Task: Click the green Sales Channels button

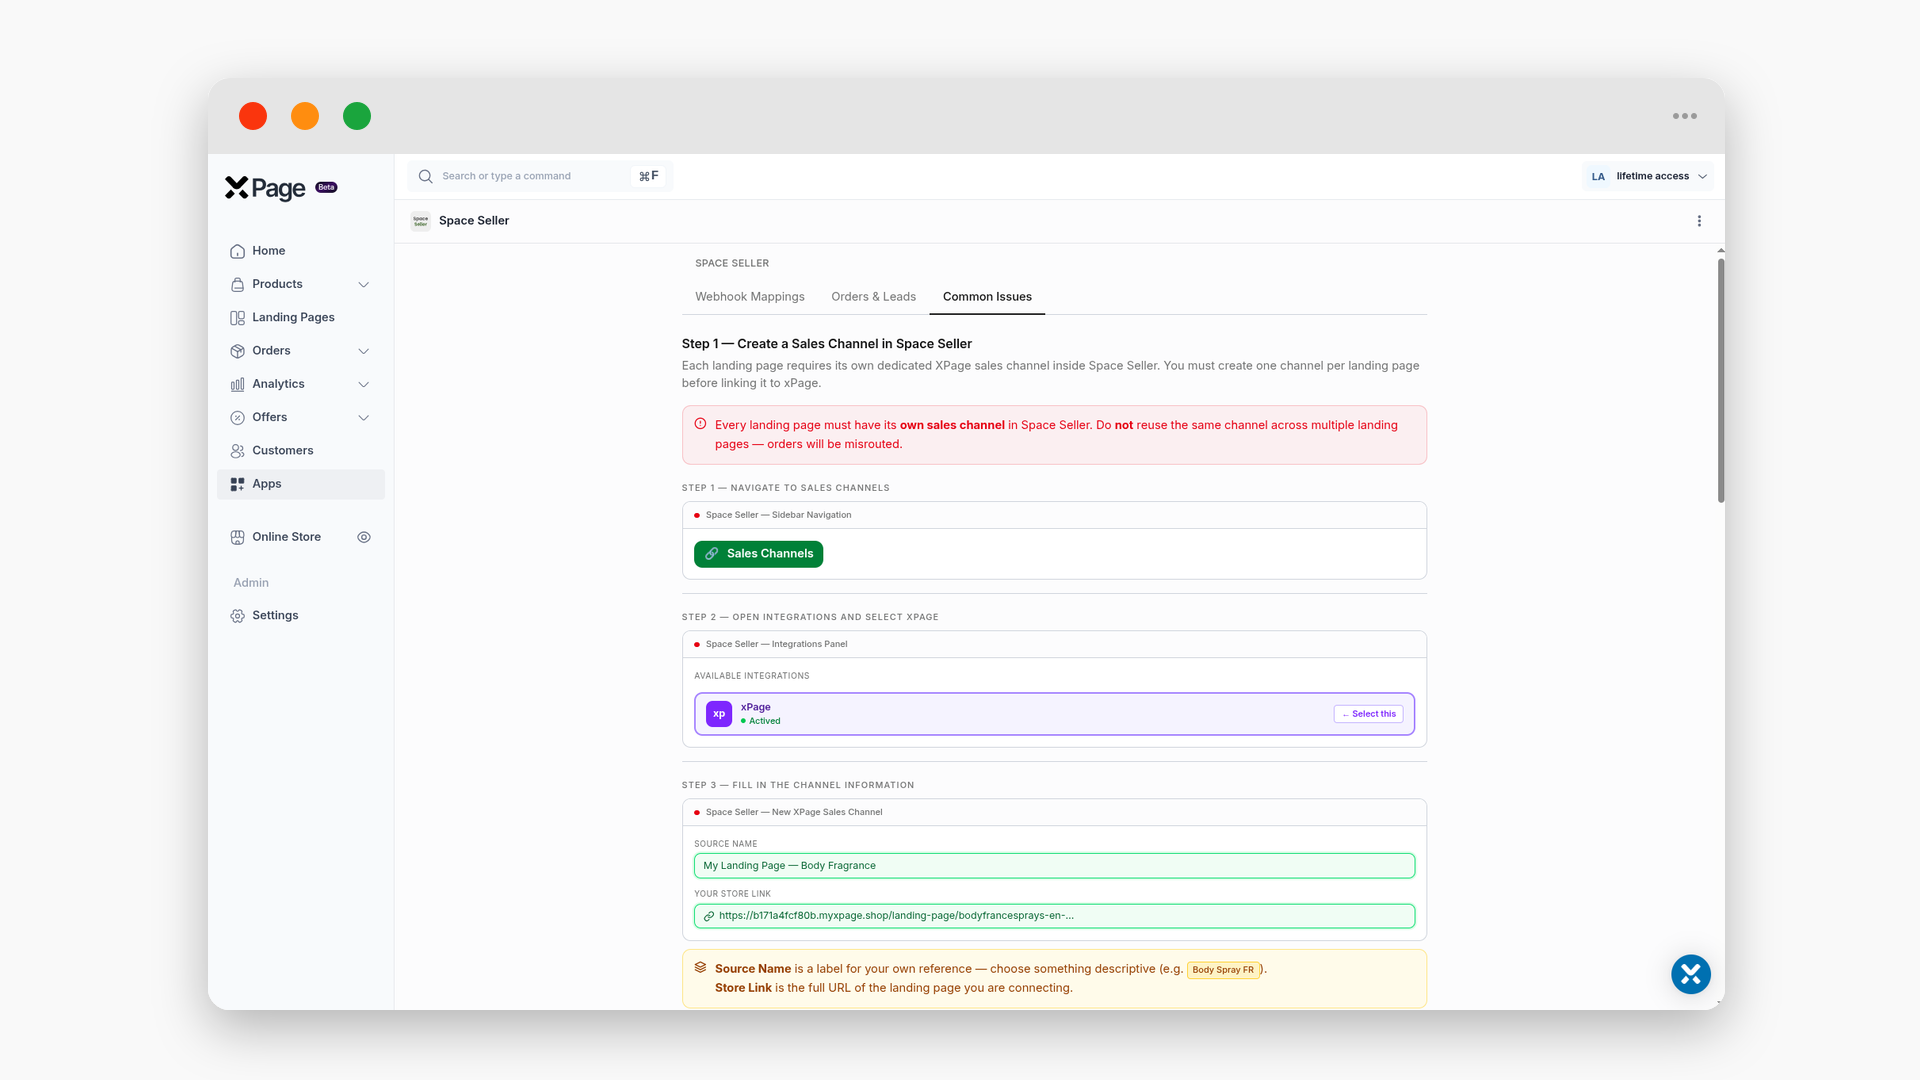Action: [758, 554]
